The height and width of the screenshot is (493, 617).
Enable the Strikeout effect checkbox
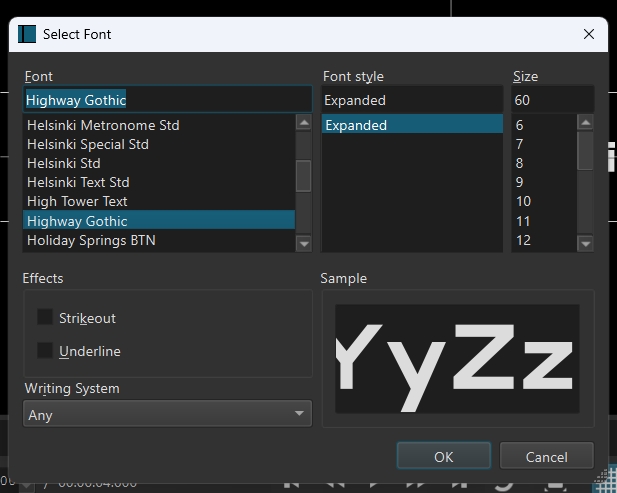(x=45, y=317)
